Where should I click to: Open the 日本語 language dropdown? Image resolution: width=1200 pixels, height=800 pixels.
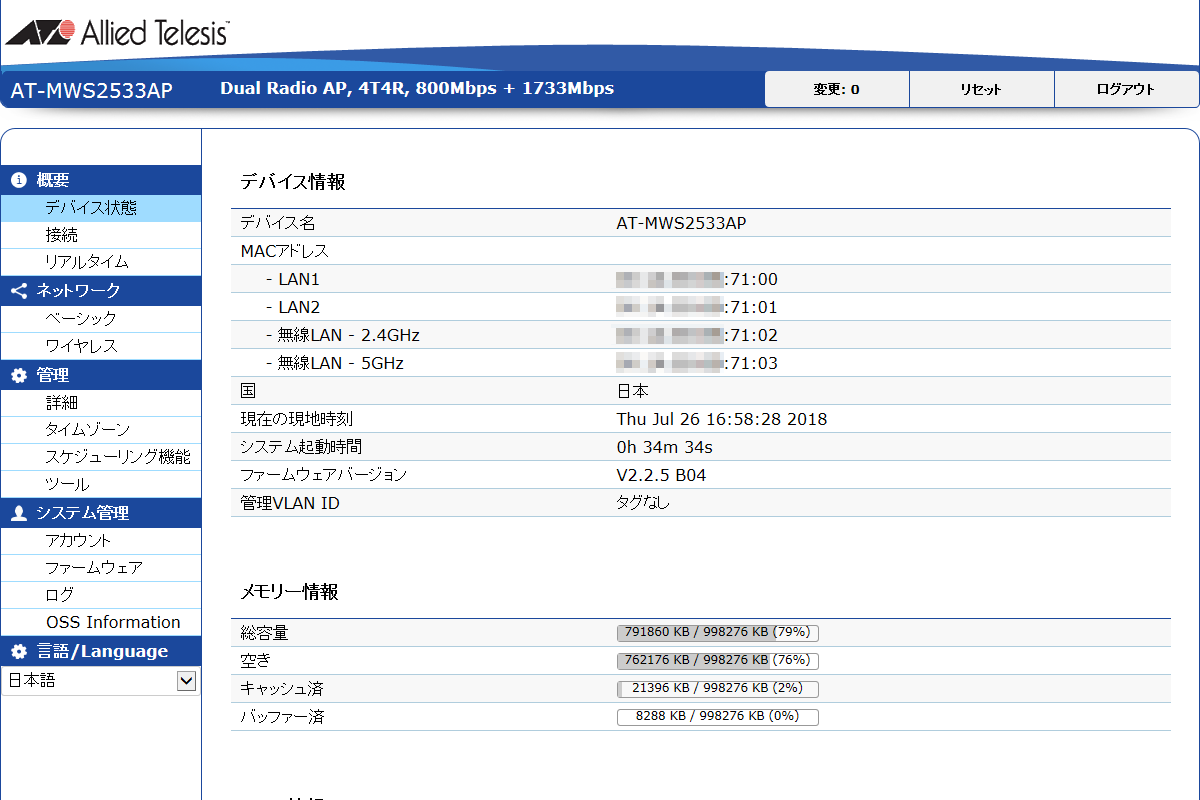click(x=100, y=681)
